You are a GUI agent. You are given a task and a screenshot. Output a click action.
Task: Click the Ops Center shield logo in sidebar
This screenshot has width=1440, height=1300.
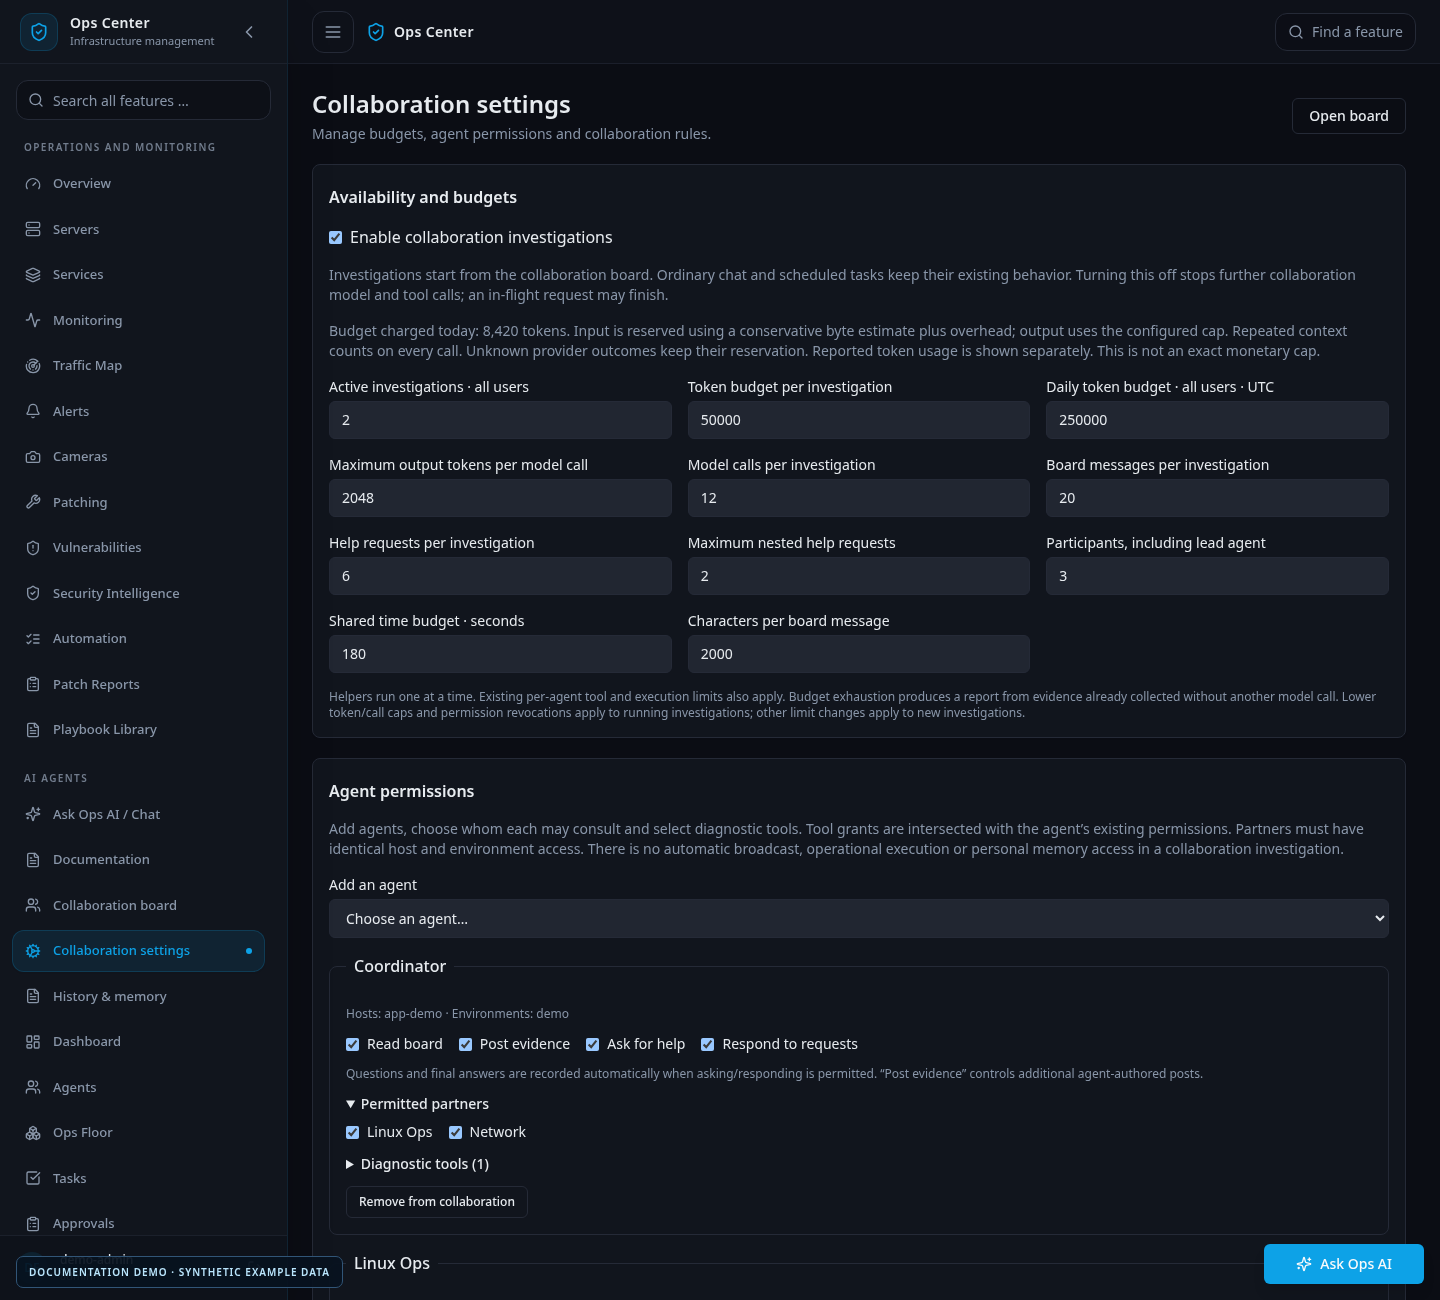pos(39,32)
